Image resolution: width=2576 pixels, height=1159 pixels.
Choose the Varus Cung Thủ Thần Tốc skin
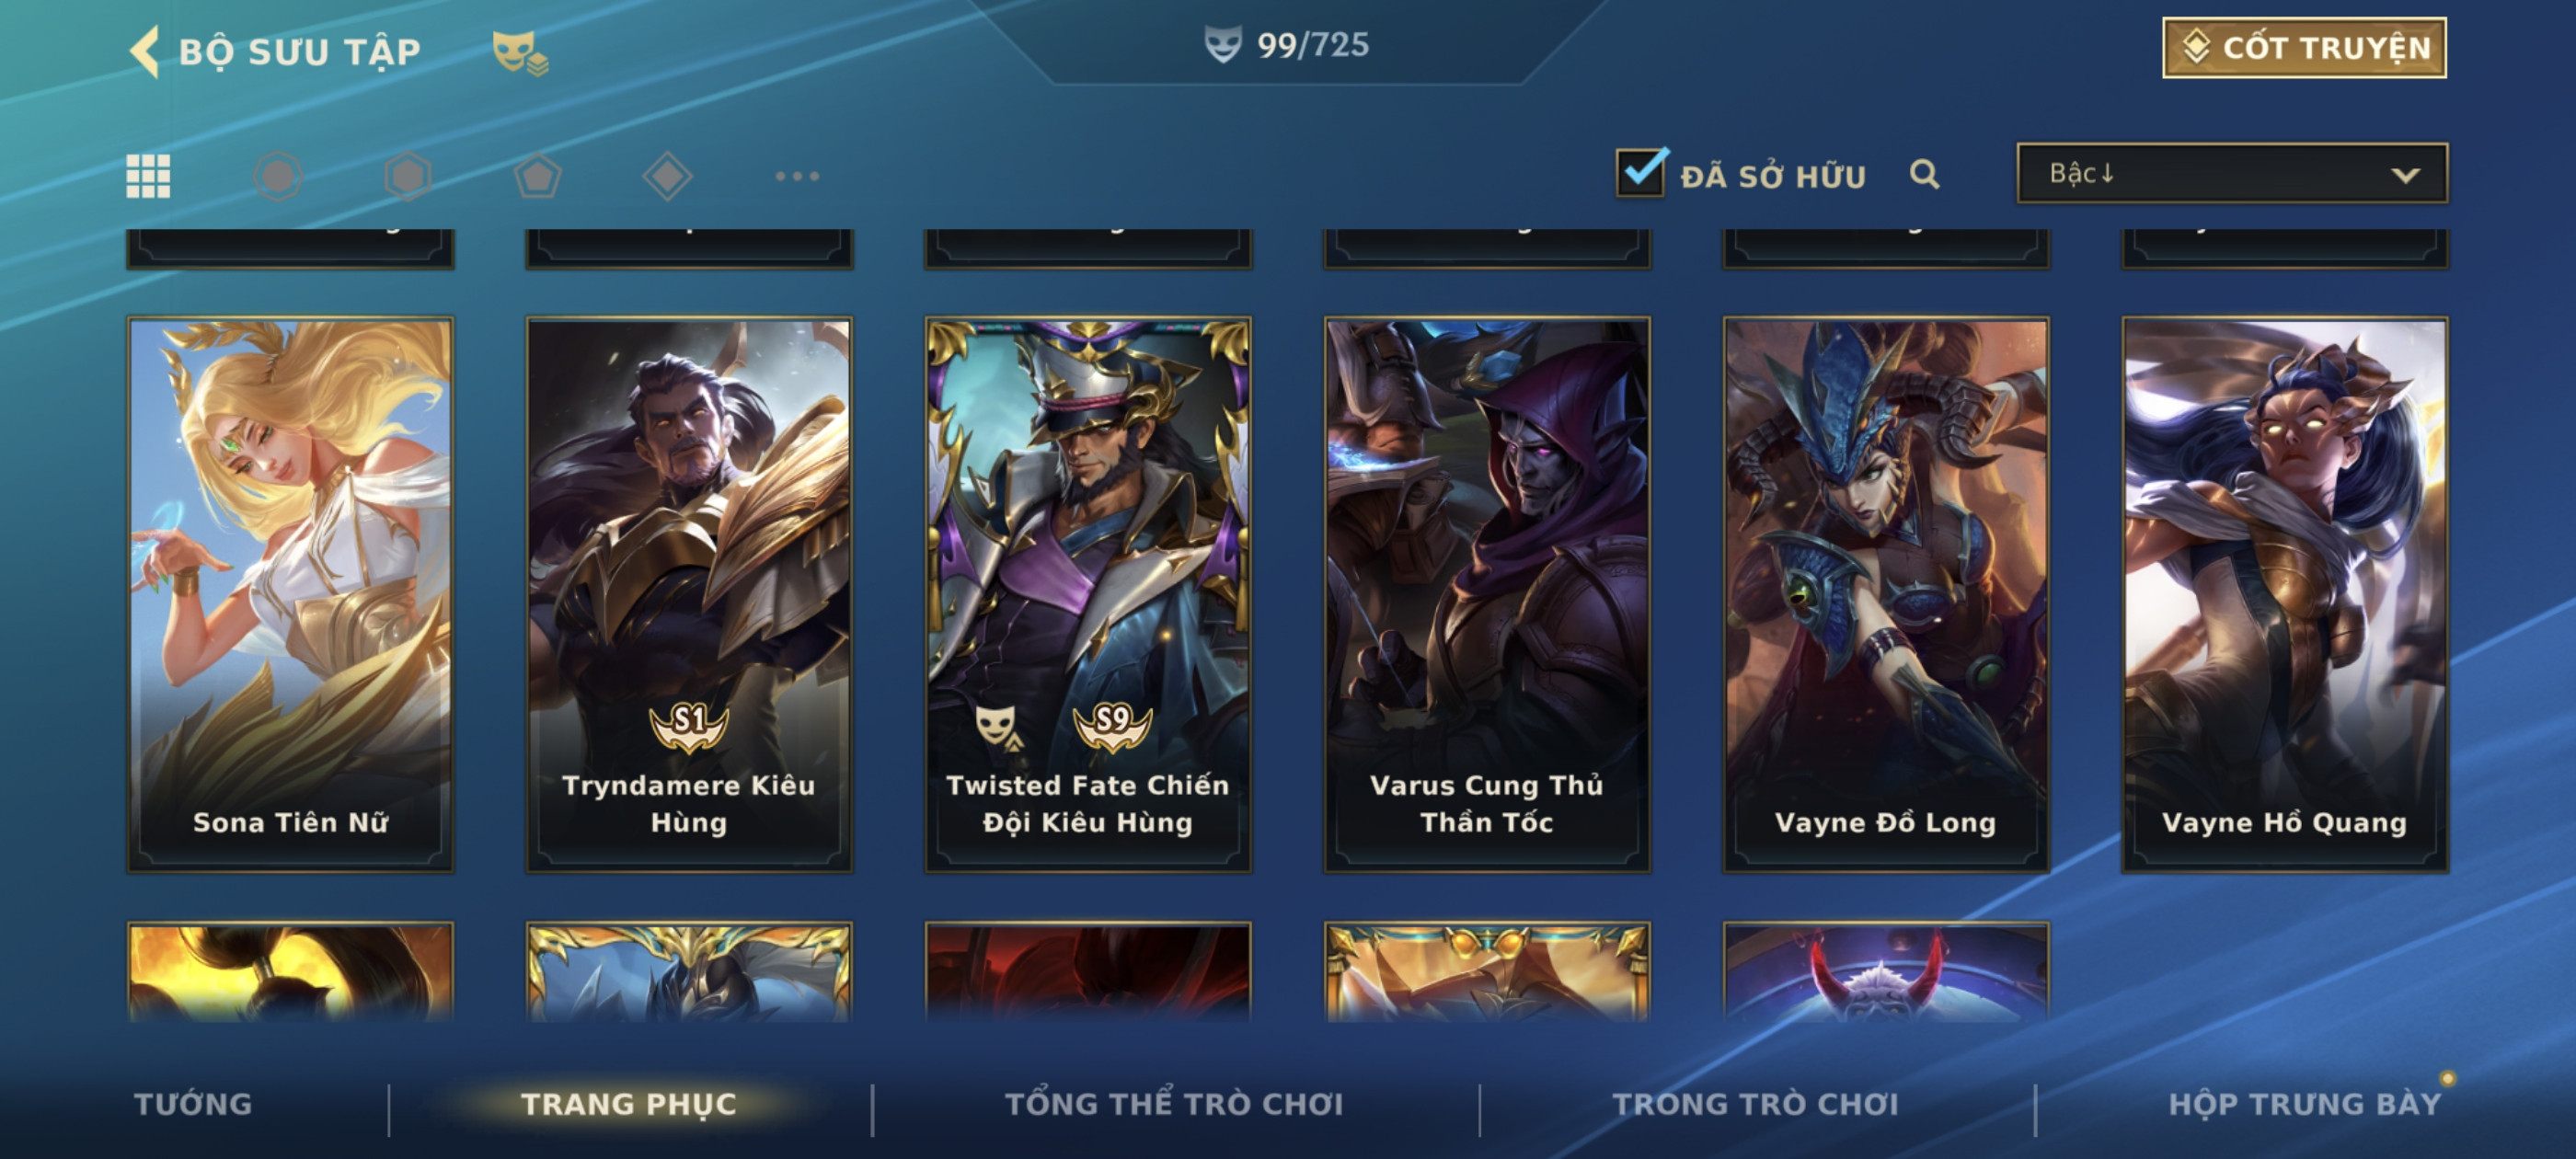1487,595
